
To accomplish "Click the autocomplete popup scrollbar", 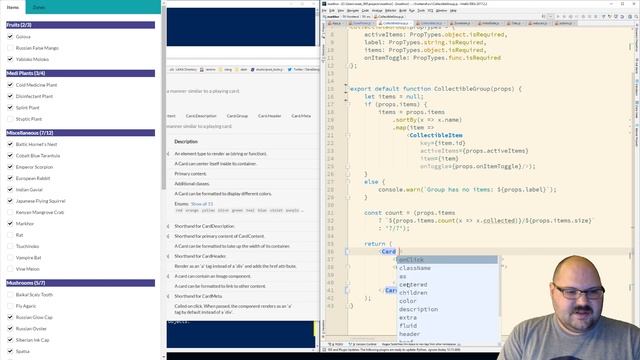I will pyautogui.click(x=500, y=286).
